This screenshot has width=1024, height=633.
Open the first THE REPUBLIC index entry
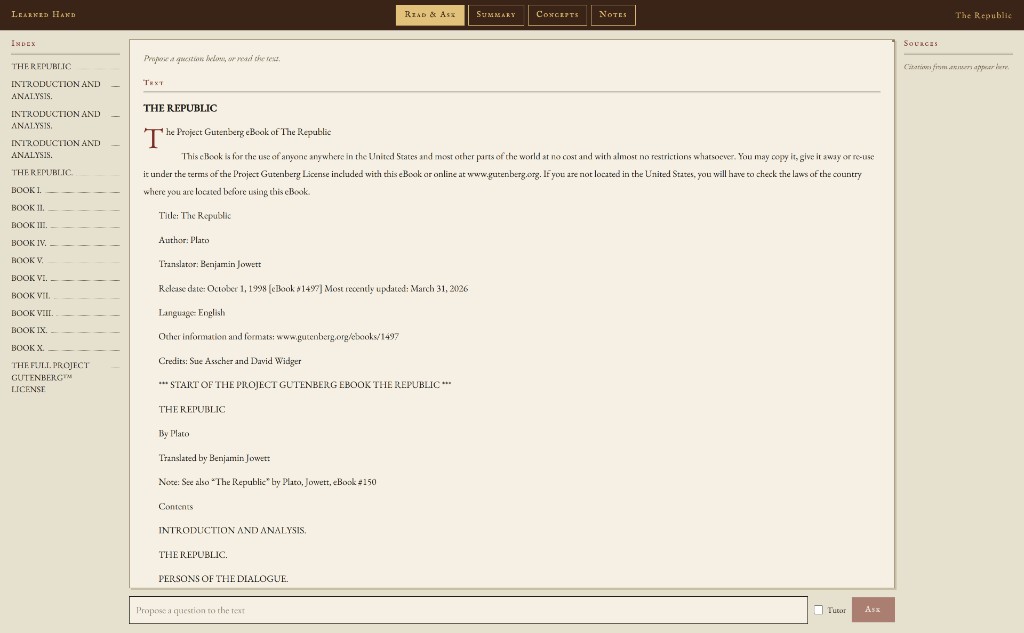point(65,67)
